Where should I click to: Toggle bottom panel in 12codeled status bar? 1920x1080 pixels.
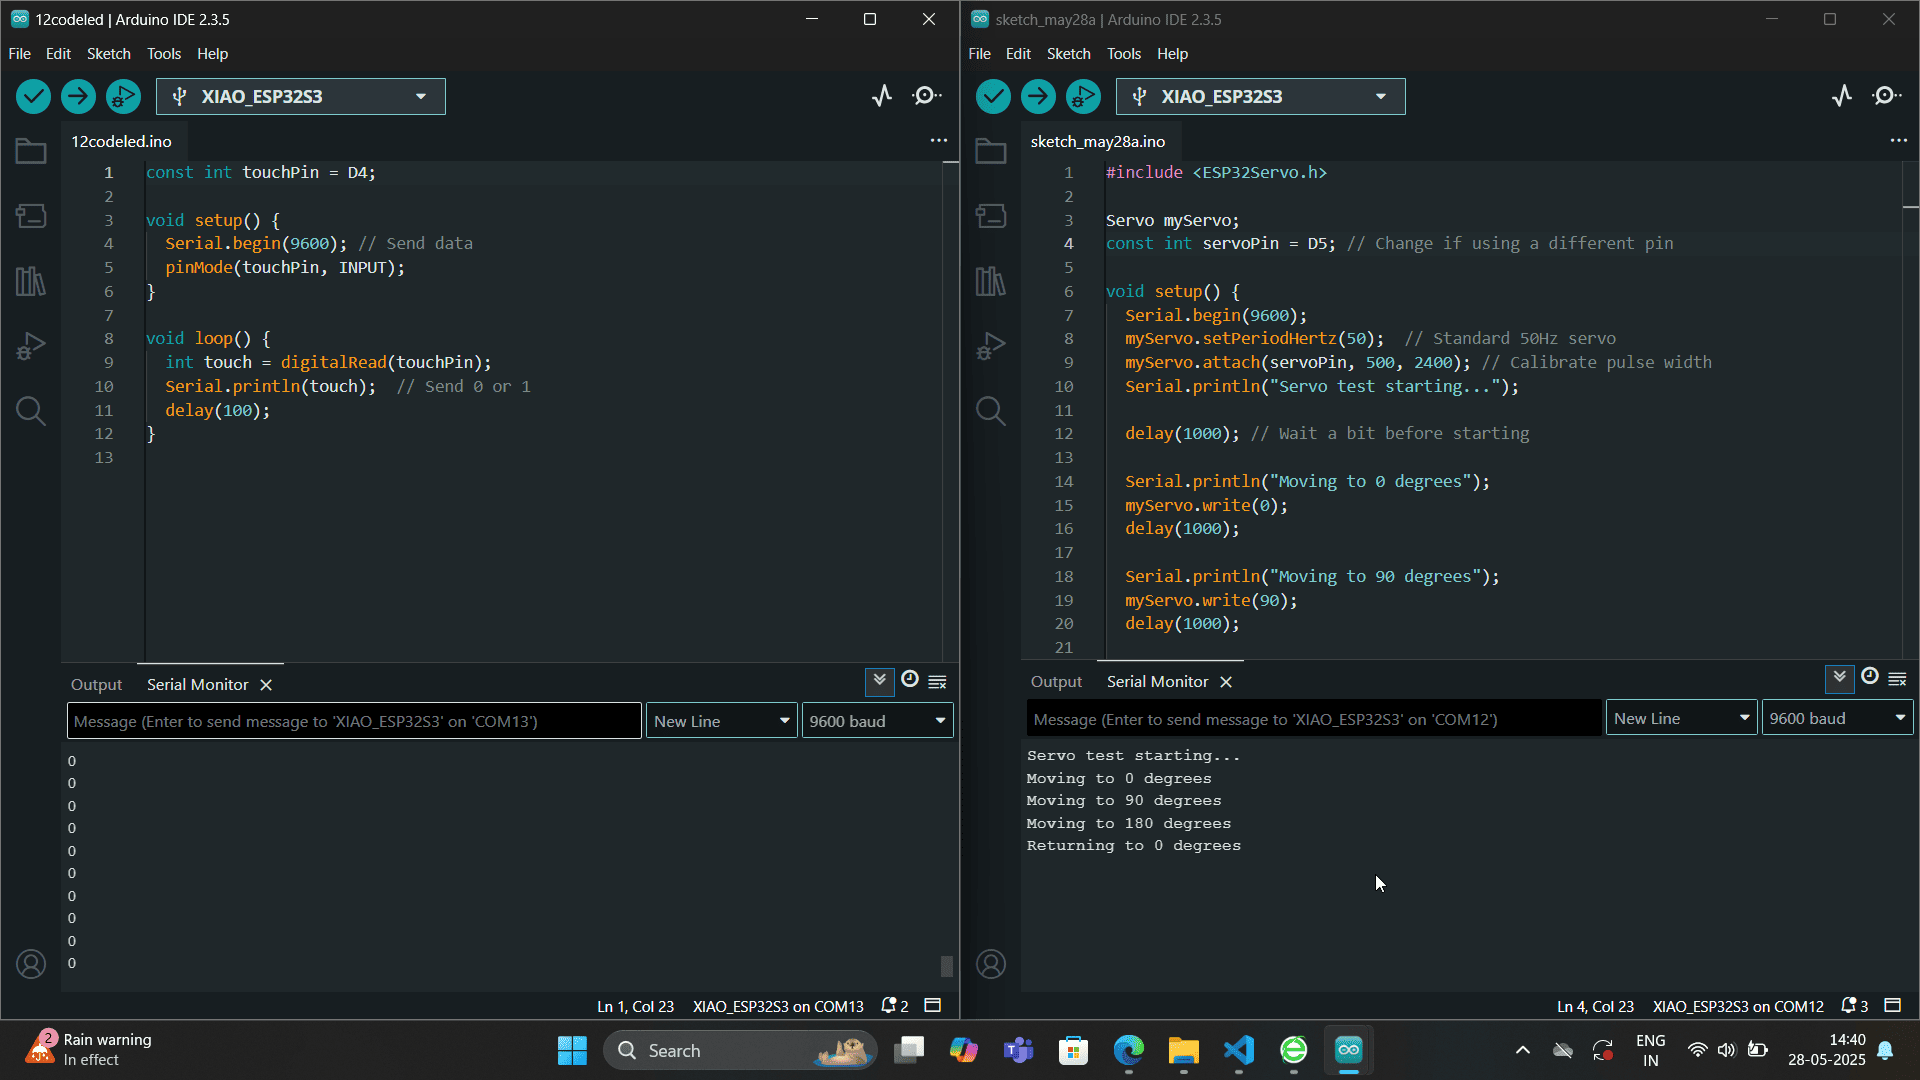(933, 1006)
